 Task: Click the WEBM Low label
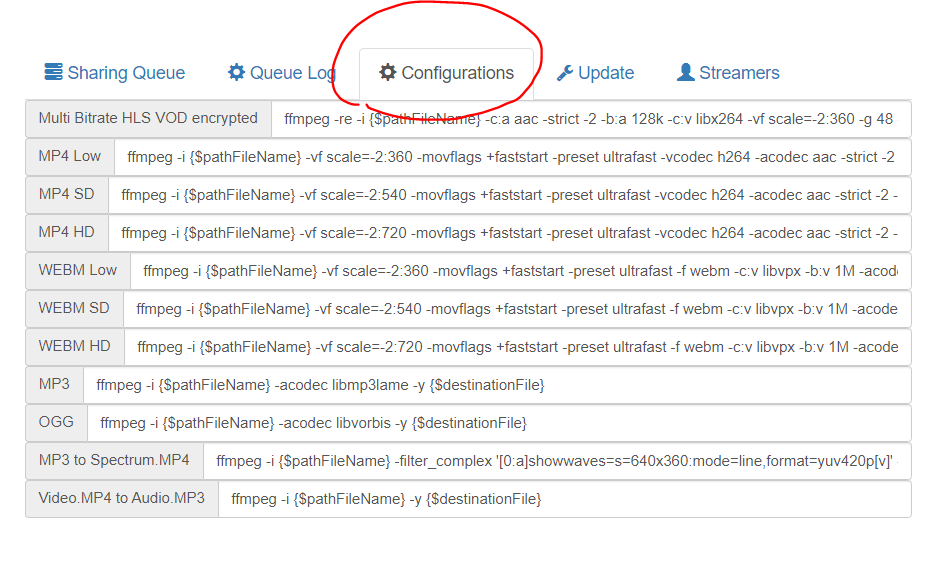78,271
